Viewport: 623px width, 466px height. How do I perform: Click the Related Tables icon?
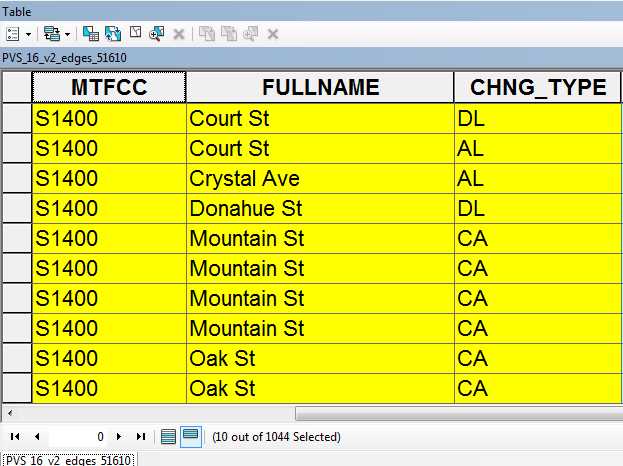coord(50,34)
